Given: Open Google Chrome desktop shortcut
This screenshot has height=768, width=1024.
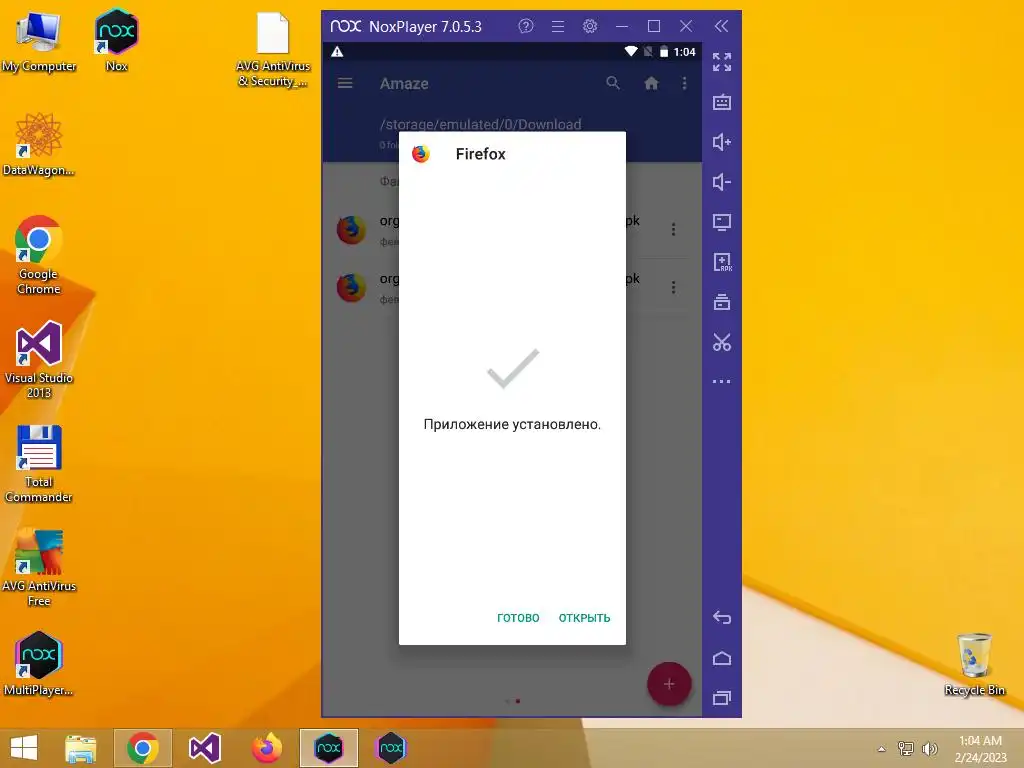Looking at the screenshot, I should pyautogui.click(x=39, y=255).
